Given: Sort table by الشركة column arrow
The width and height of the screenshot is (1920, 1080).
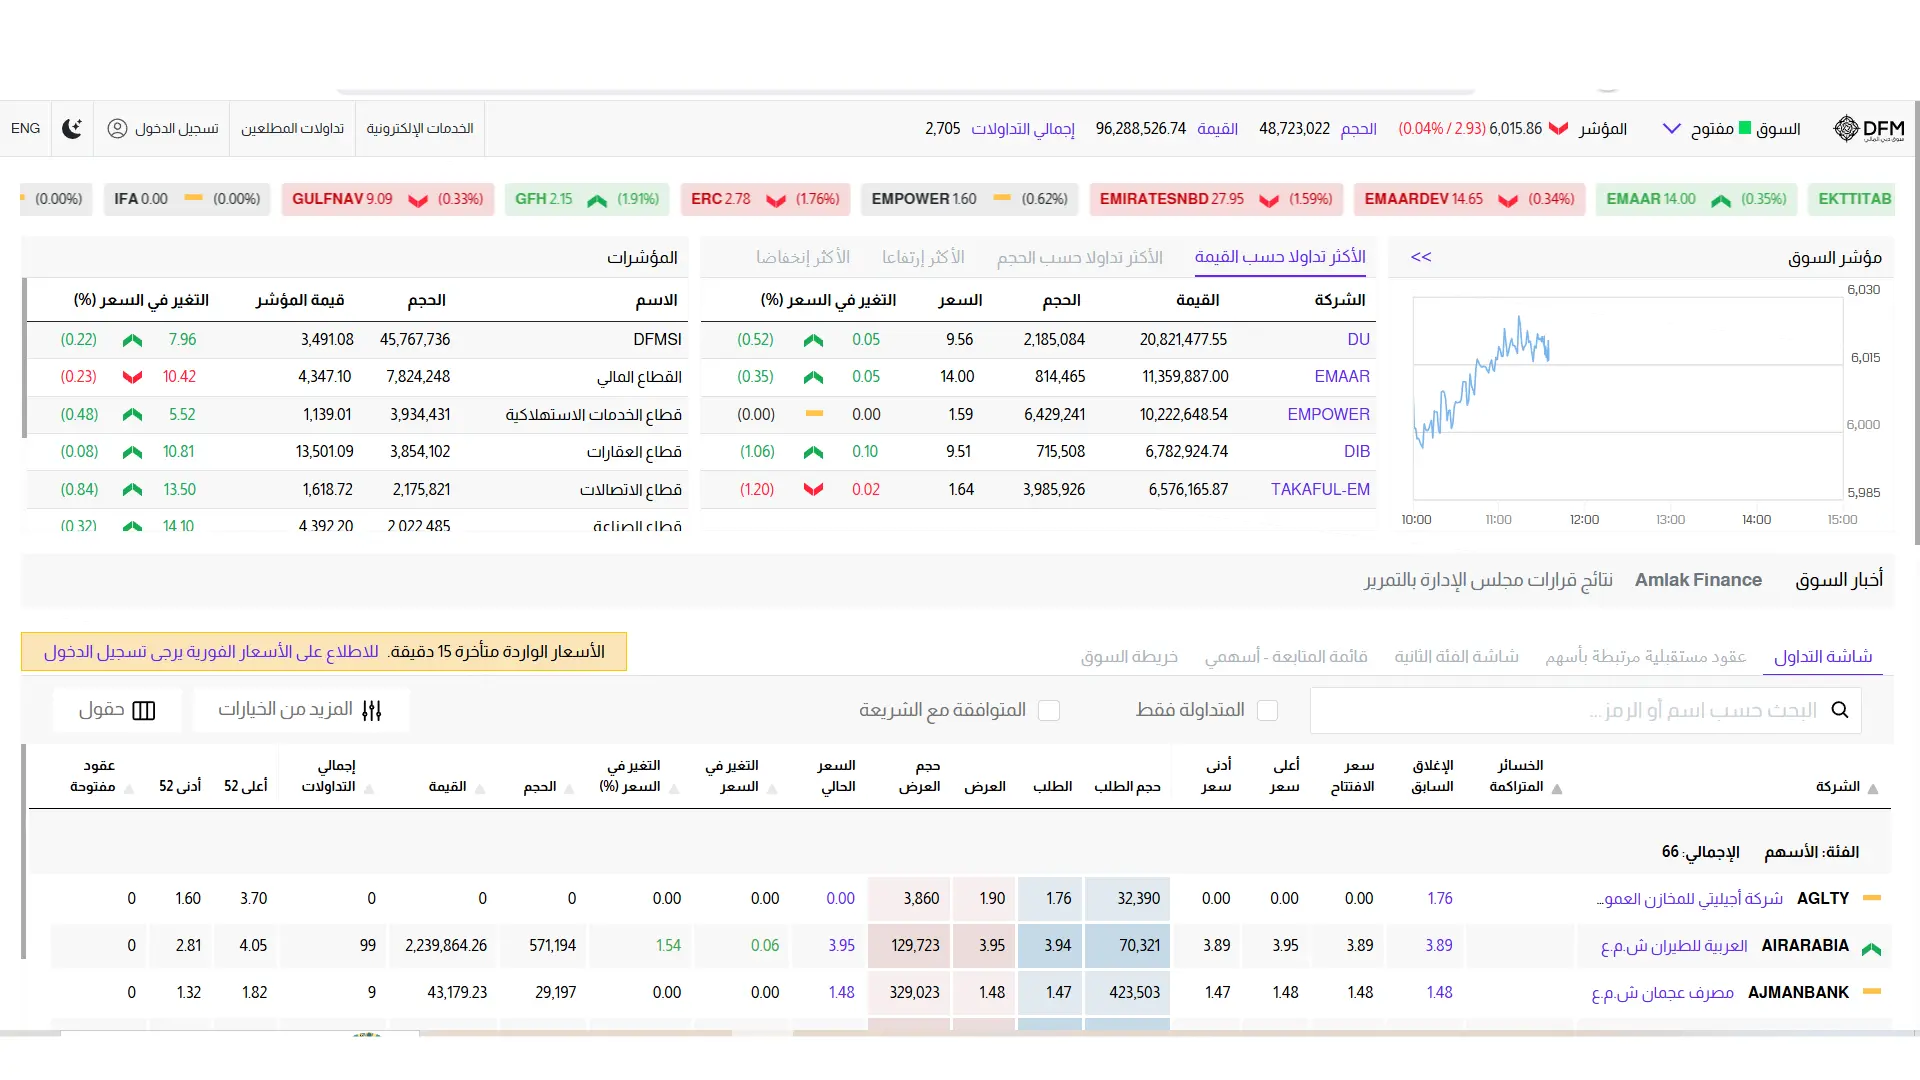Looking at the screenshot, I should pyautogui.click(x=1873, y=789).
